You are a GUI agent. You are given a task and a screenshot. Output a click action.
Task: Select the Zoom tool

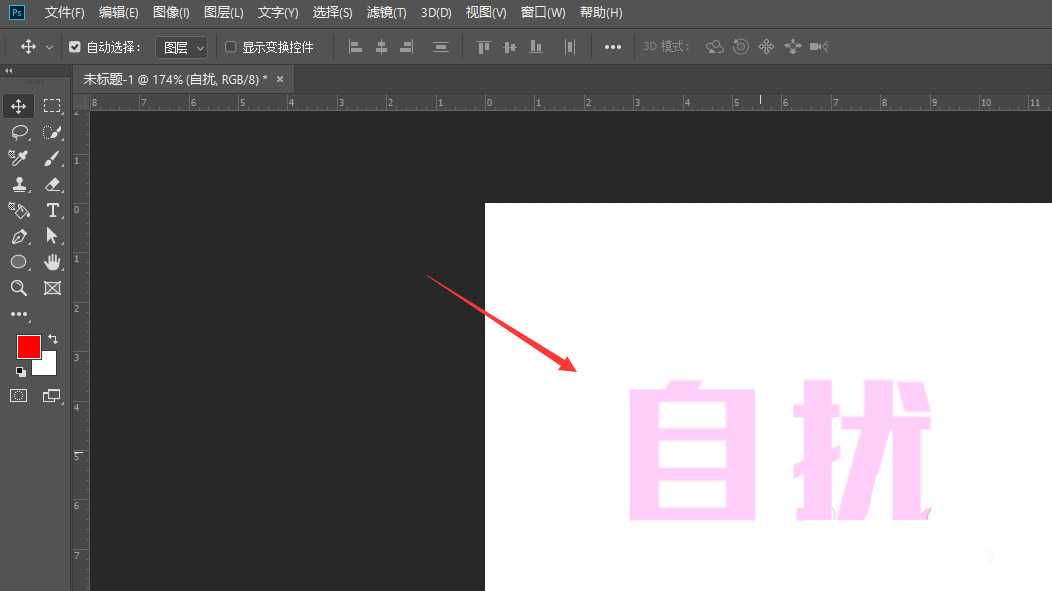point(20,288)
